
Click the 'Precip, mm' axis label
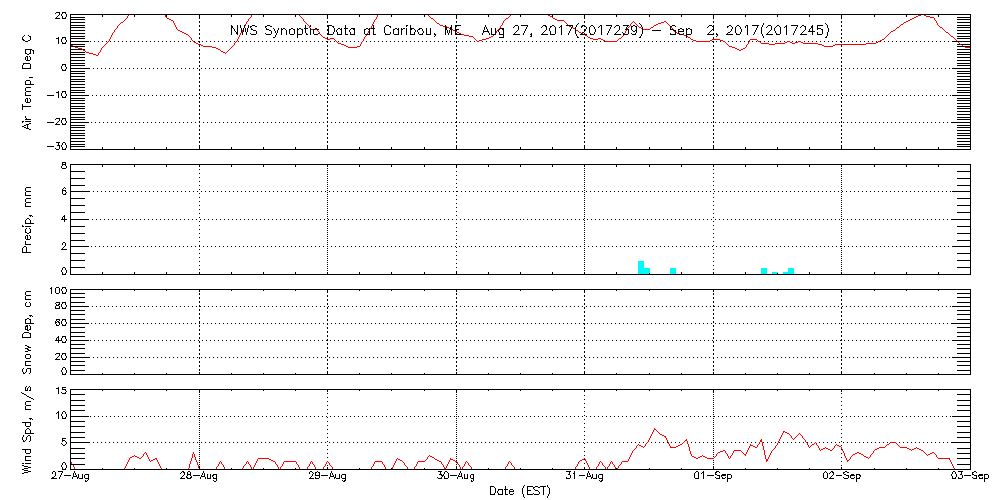27,218
